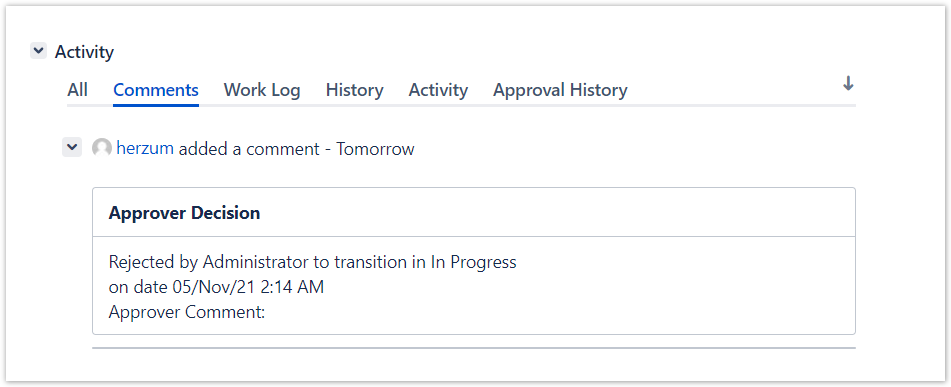Select the 05/Nov/21 2:14 AM date line
The height and width of the screenshot is (387, 951).
coord(216,287)
